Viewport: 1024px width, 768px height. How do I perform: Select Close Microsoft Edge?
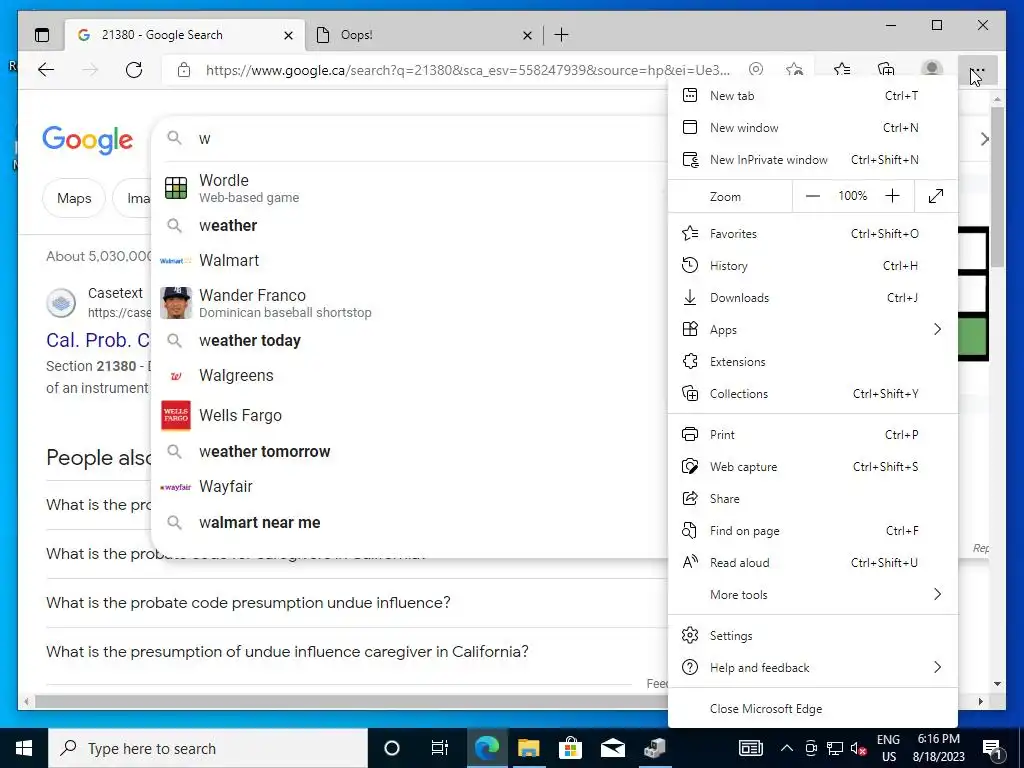tap(812, 709)
